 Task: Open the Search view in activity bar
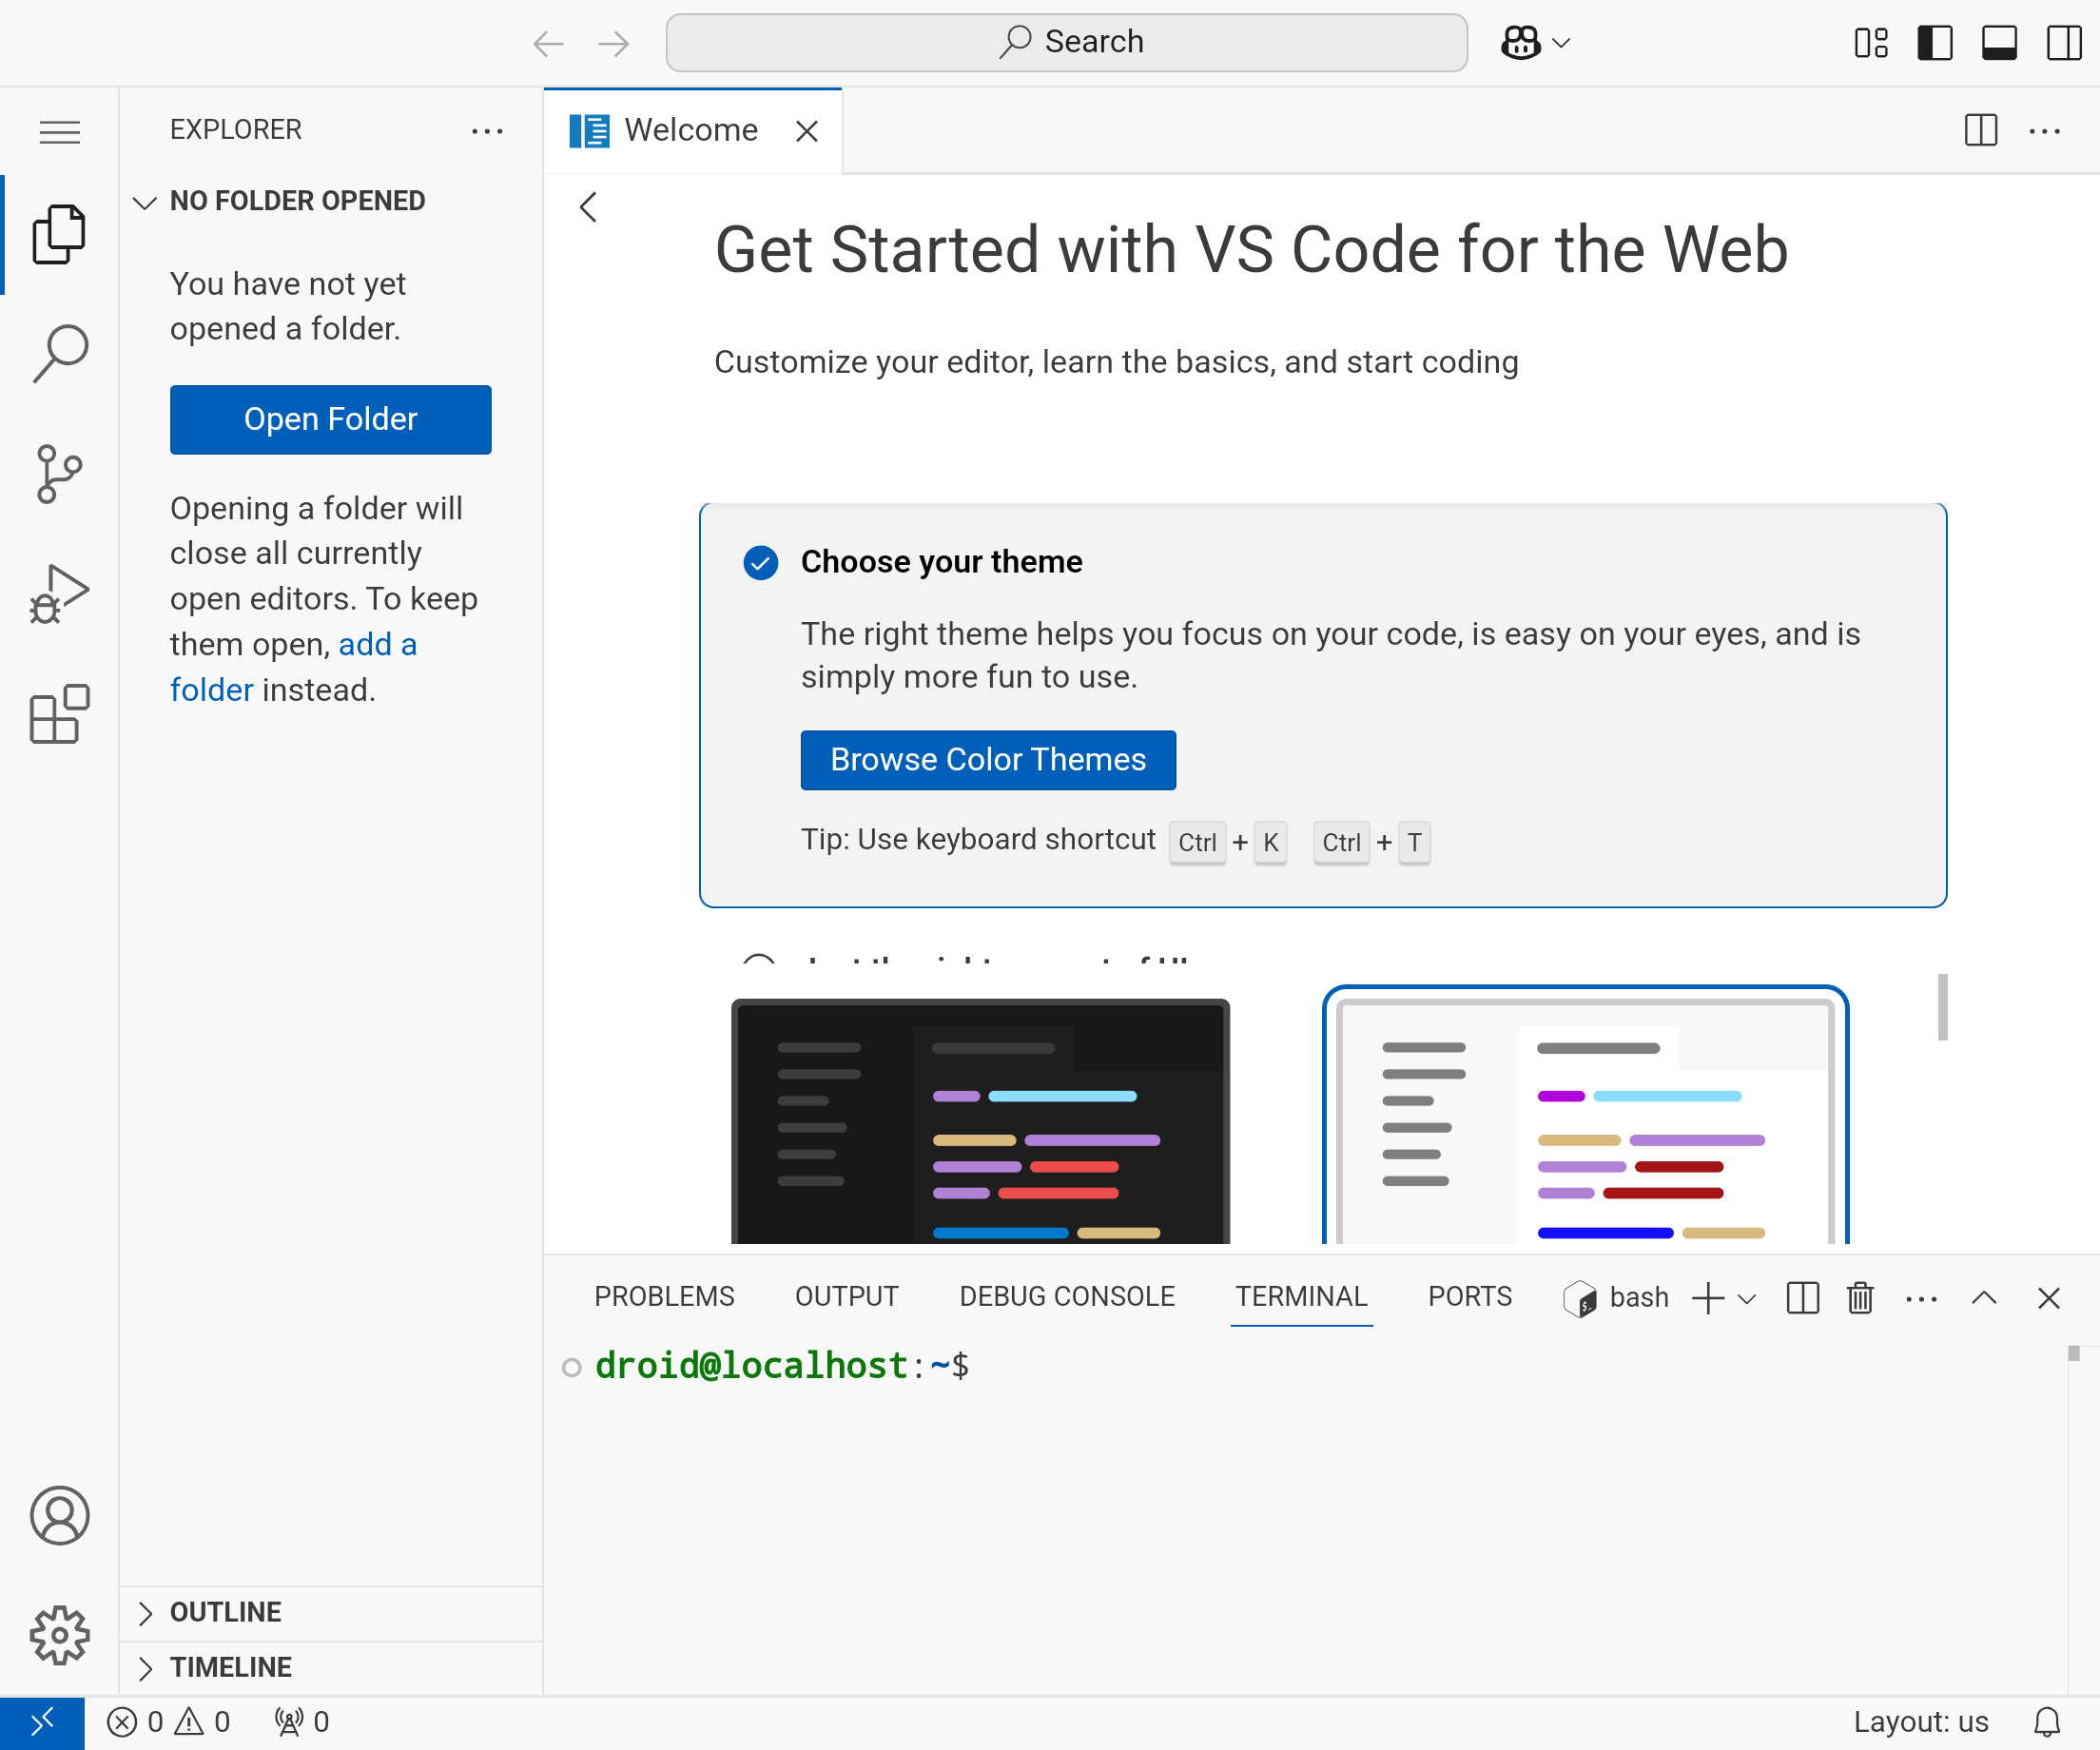coord(59,353)
